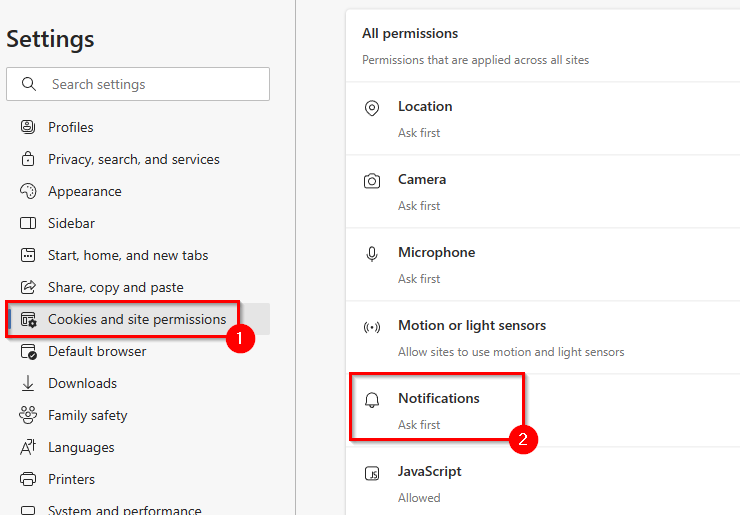Click the Location pin icon

pos(372,108)
